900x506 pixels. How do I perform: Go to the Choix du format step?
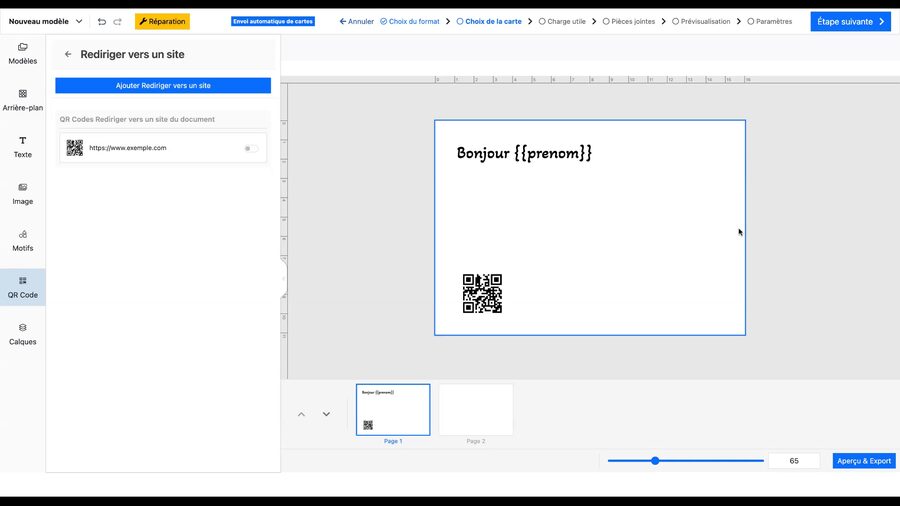(410, 21)
